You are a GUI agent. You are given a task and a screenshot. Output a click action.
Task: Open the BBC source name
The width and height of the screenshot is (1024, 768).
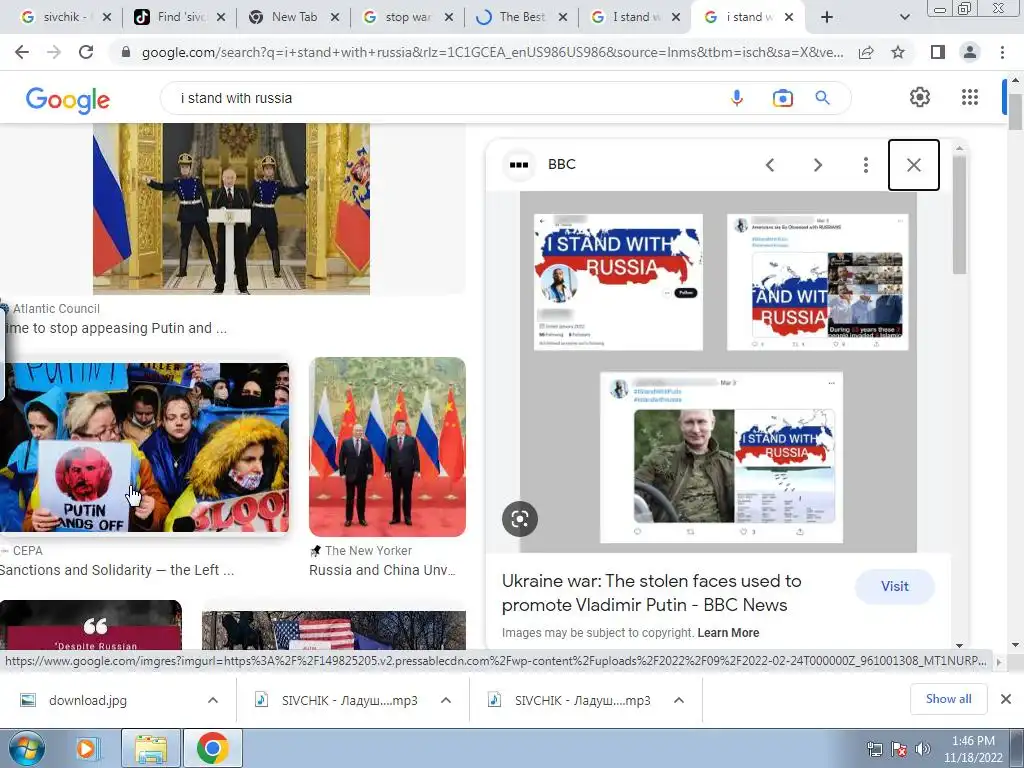click(x=562, y=164)
